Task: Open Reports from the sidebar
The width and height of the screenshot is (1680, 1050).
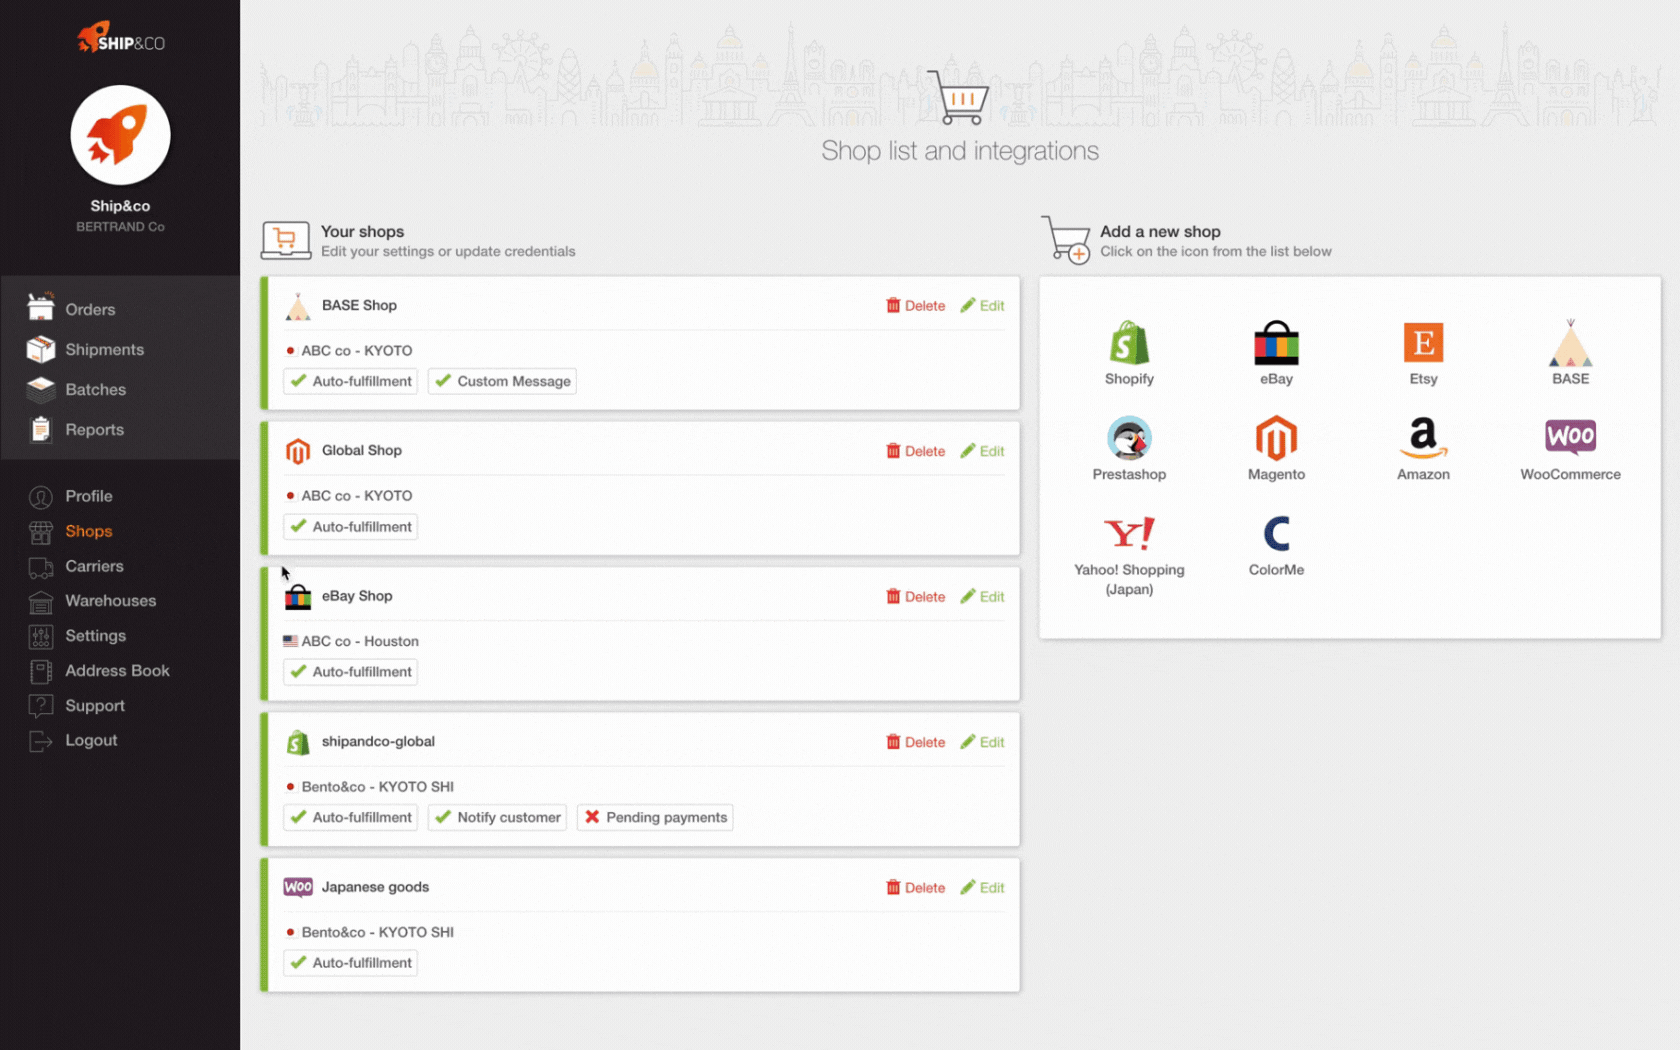Action: [94, 429]
